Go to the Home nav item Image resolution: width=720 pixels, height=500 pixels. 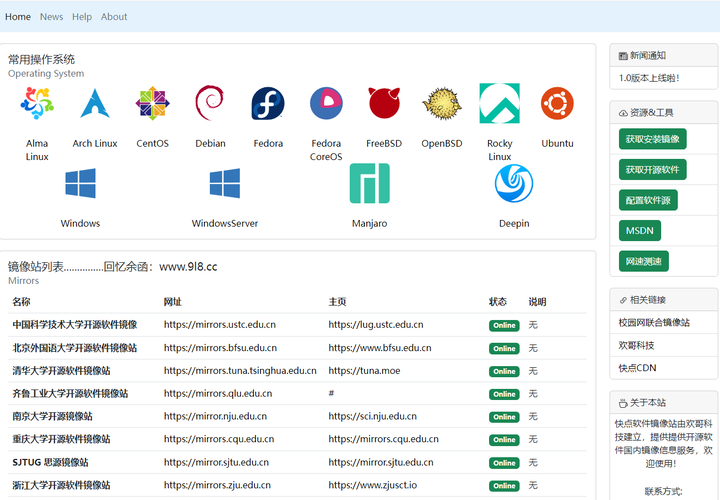click(x=18, y=17)
